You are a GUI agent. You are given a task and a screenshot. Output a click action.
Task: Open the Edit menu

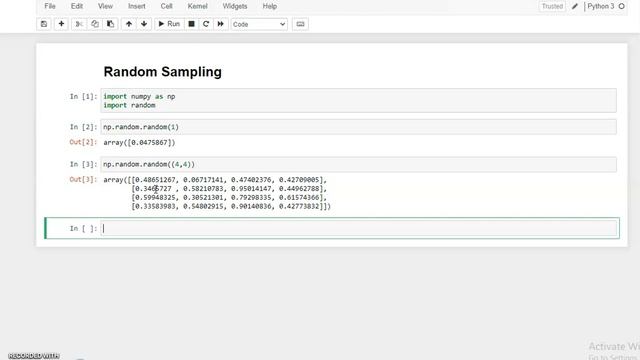(77, 6)
